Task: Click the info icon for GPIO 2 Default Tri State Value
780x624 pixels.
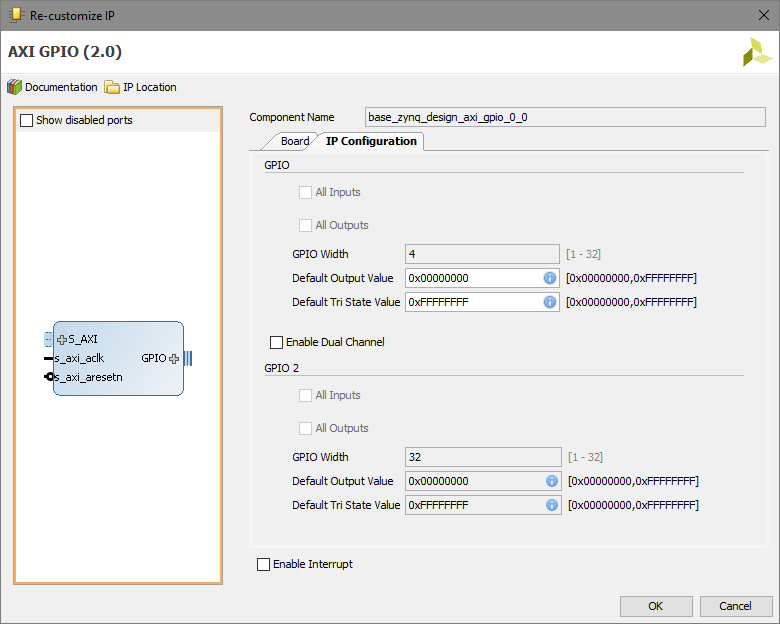Action: click(551, 505)
